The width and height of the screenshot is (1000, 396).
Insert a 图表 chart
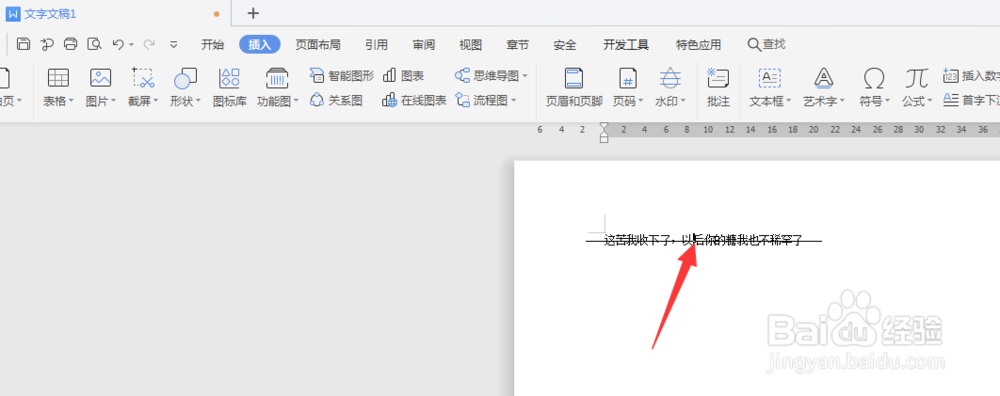(403, 76)
